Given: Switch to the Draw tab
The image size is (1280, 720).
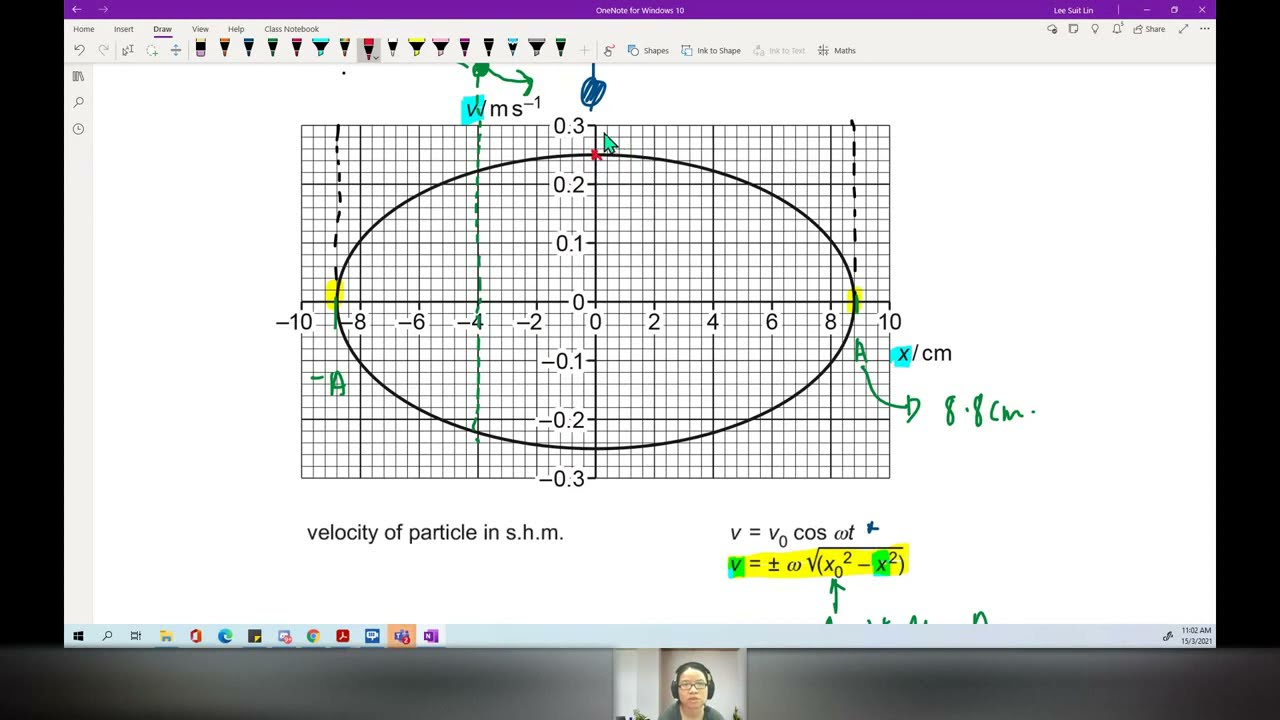Looking at the screenshot, I should point(162,29).
